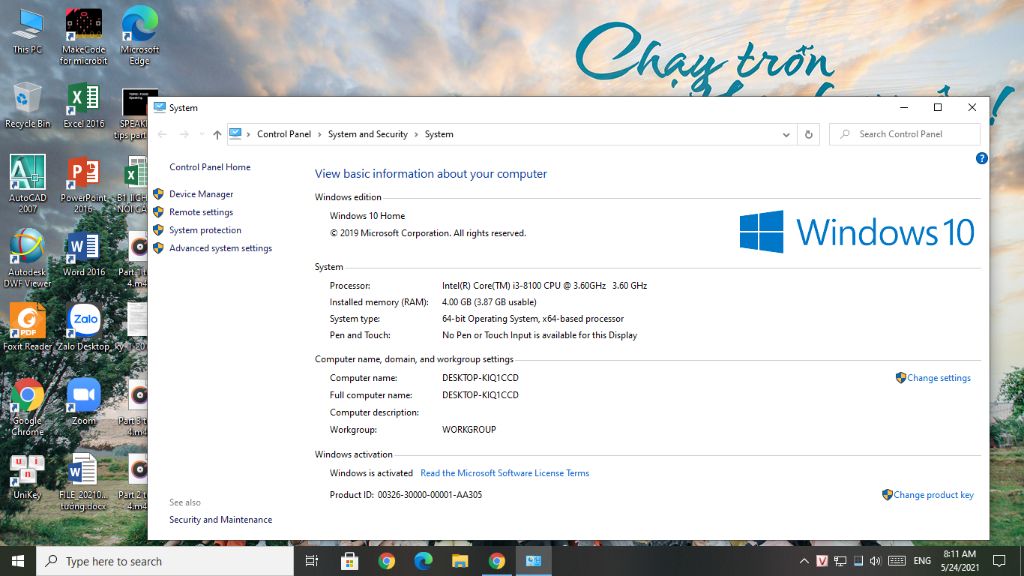Open File Explorer from taskbar
This screenshot has height=576, width=1024.
(x=460, y=561)
